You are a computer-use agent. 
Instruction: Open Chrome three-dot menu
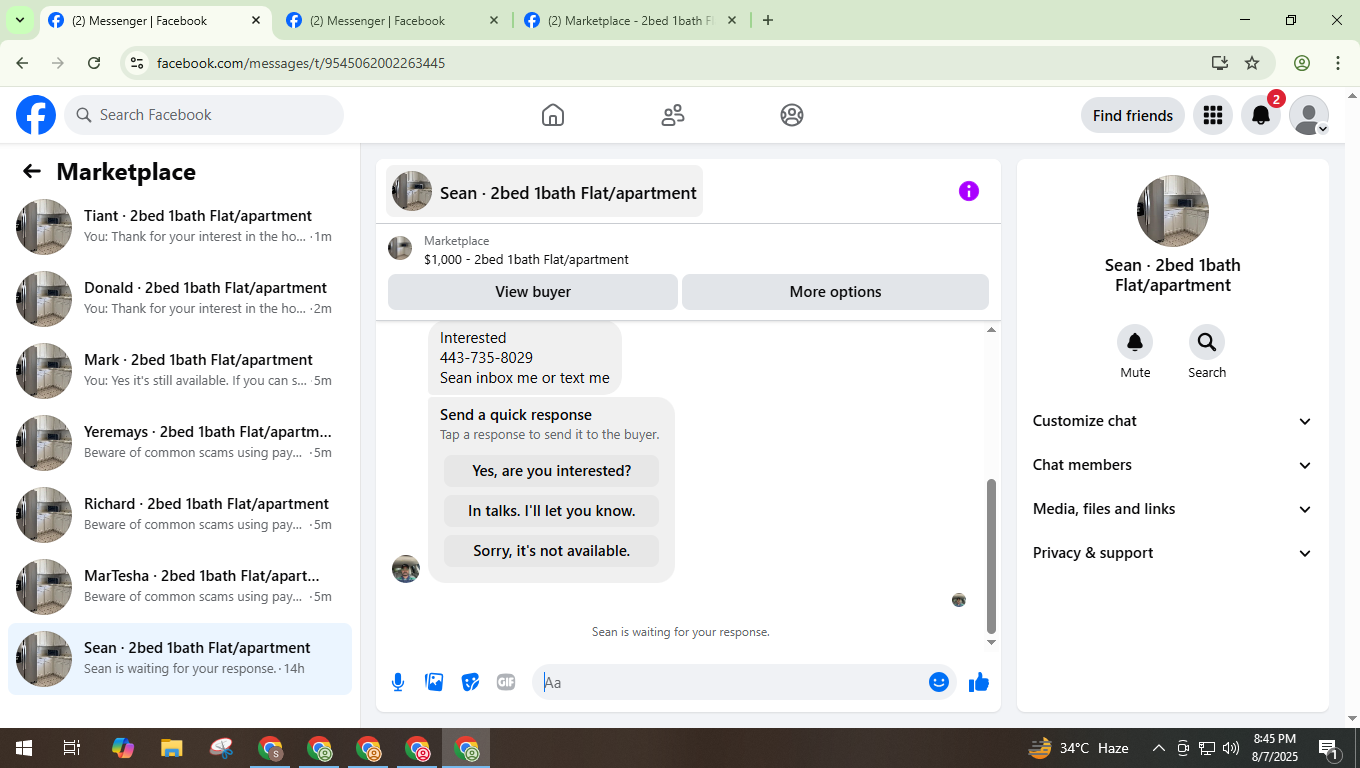click(x=1338, y=63)
